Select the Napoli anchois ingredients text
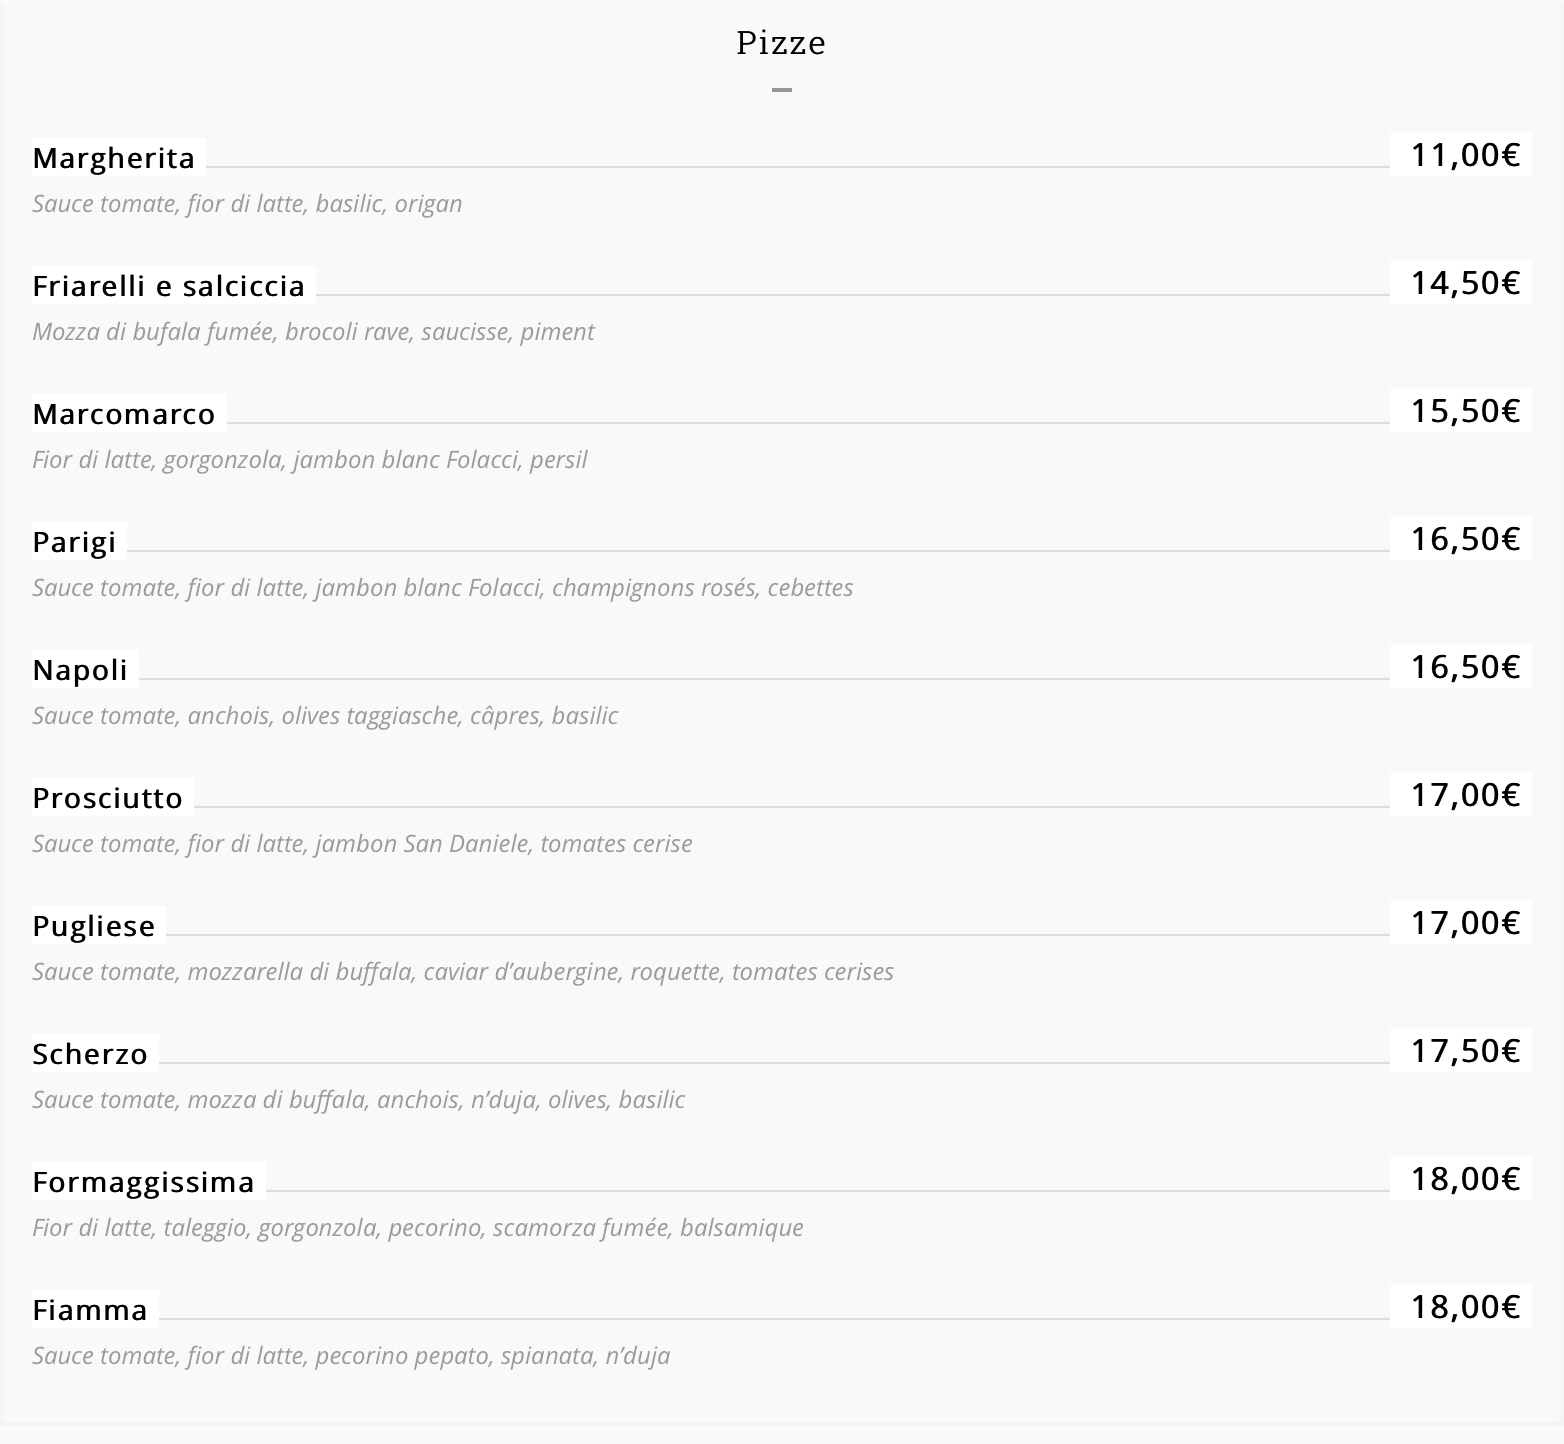The width and height of the screenshot is (1564, 1444). pos(325,716)
